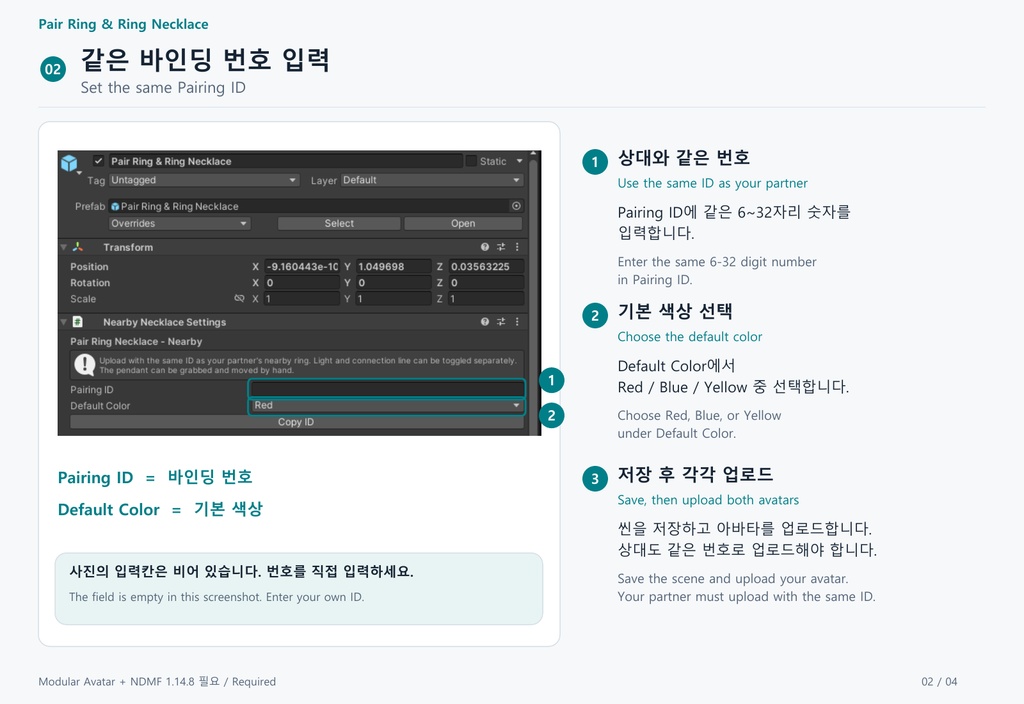Image resolution: width=1024 pixels, height=704 pixels.
Task: Click the prefab Select button
Action: point(339,223)
